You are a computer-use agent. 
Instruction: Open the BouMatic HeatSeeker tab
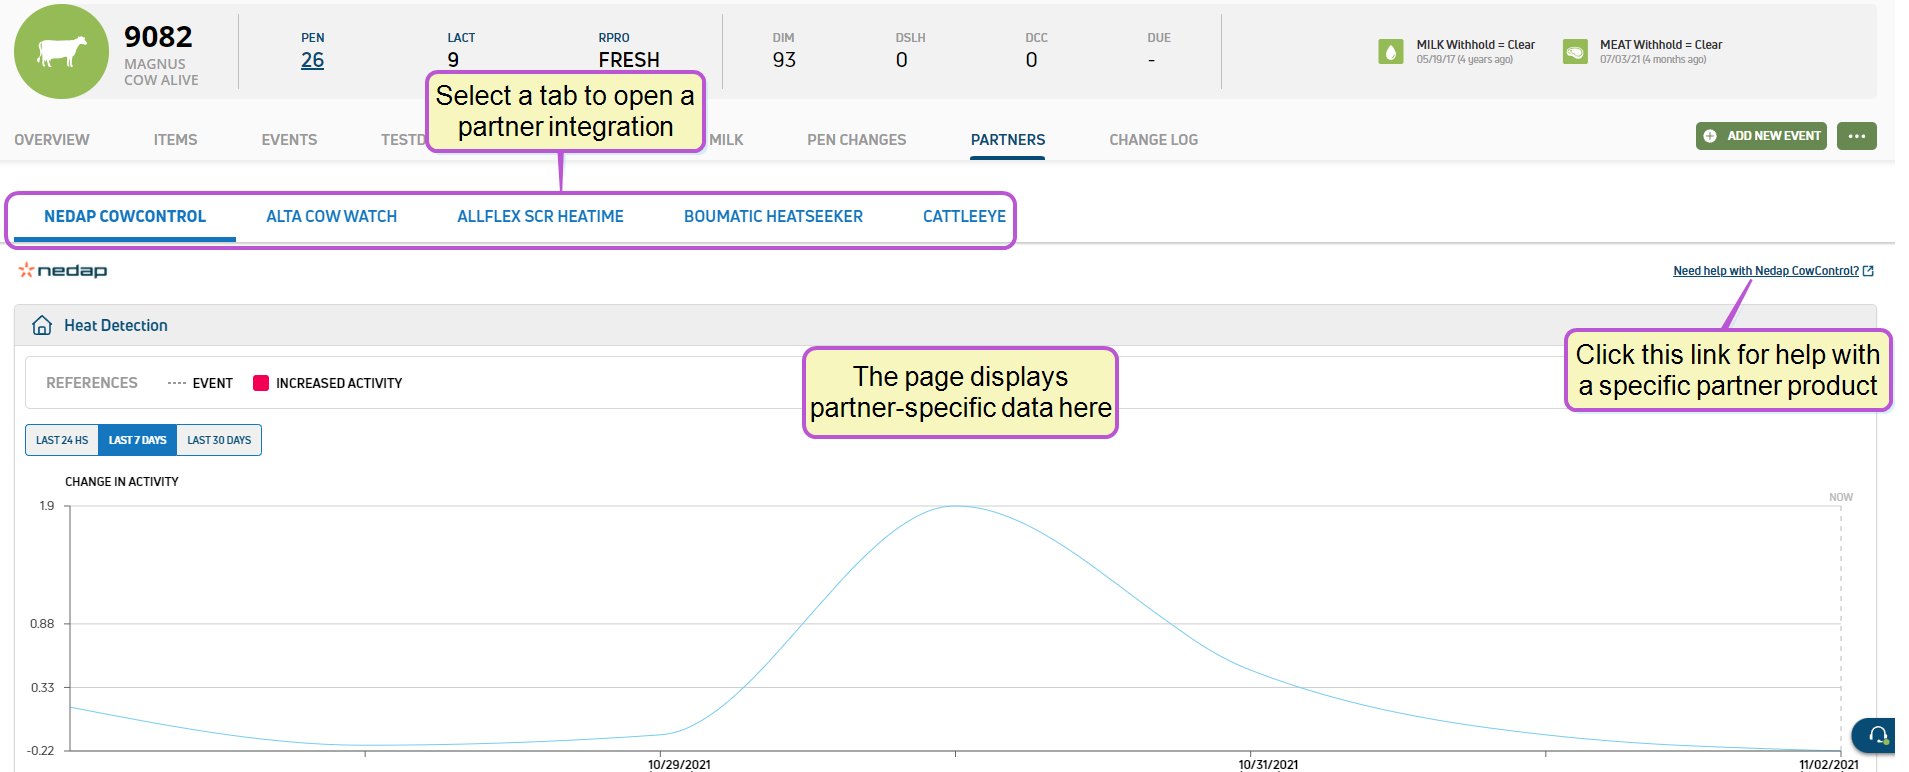[773, 216]
